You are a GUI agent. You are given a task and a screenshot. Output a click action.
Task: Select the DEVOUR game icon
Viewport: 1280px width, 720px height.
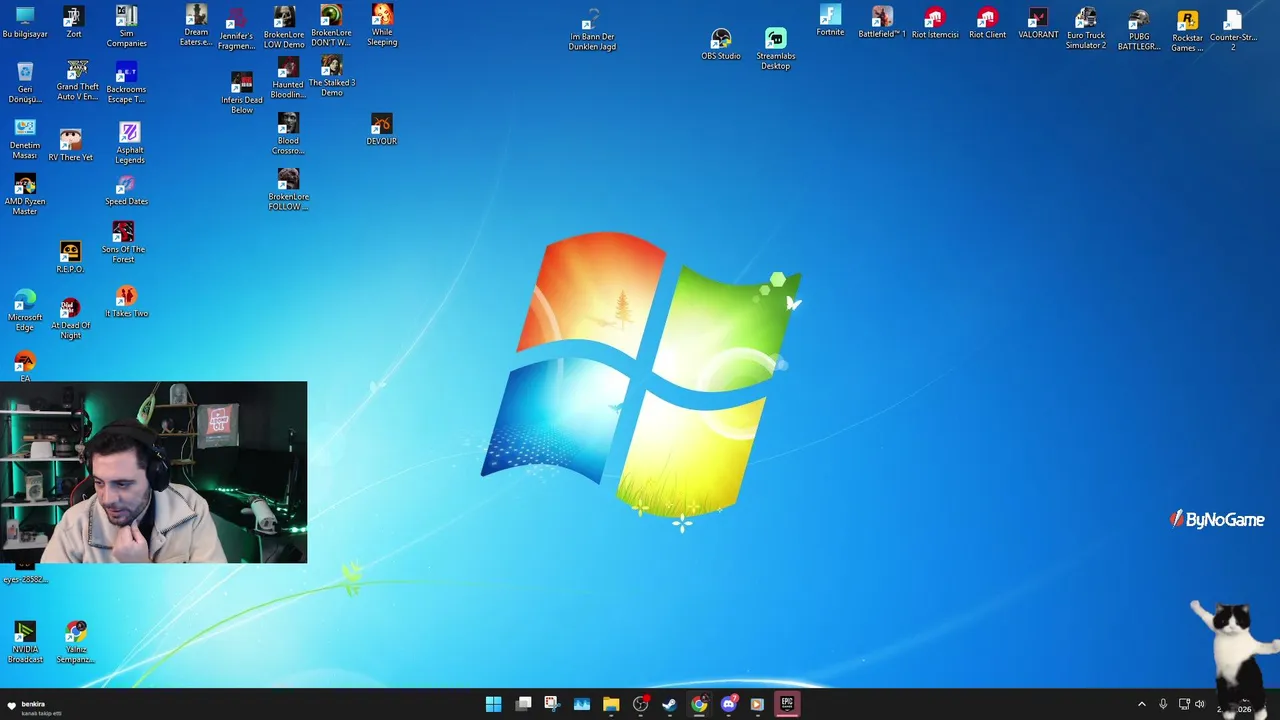point(381,130)
